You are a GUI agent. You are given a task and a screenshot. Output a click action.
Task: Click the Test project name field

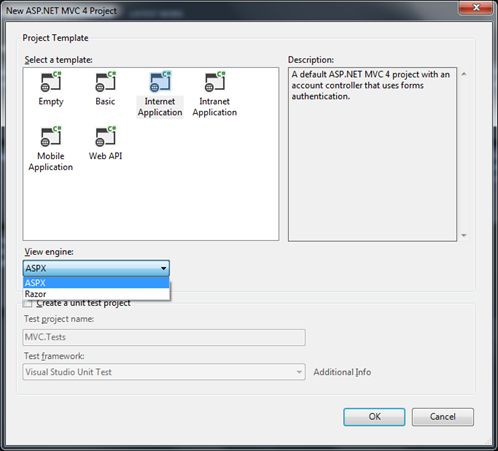164,337
